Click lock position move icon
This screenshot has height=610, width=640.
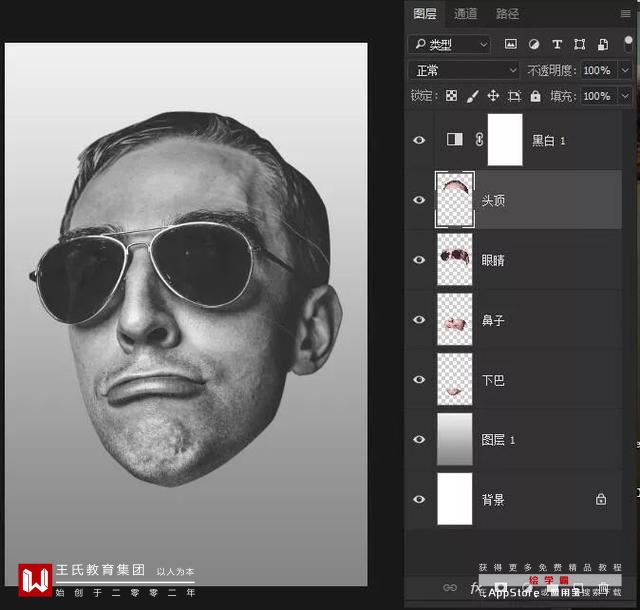(492, 96)
